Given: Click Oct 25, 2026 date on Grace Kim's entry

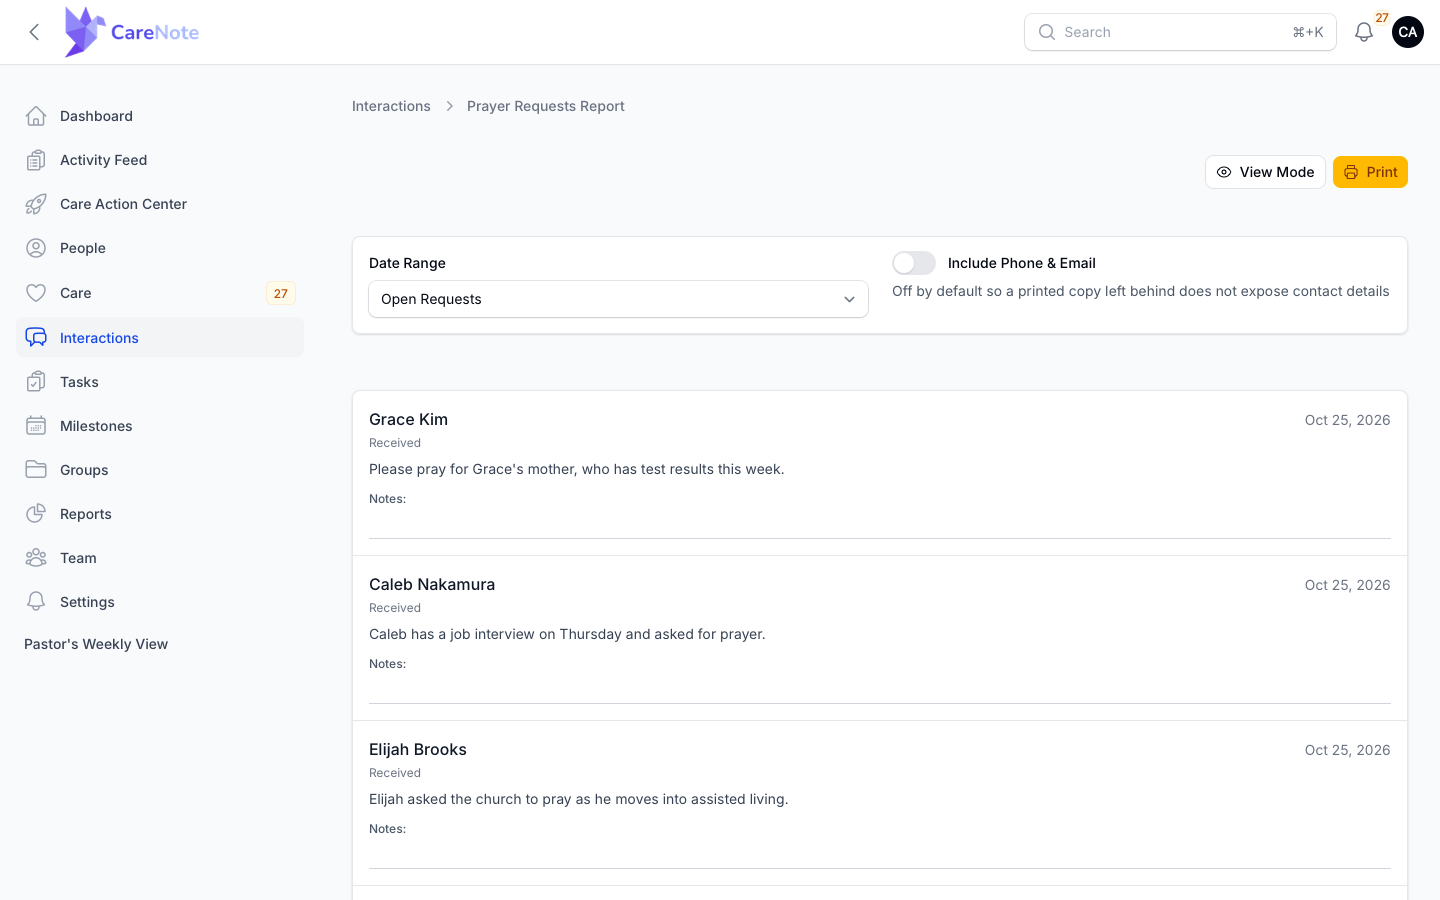Looking at the screenshot, I should (x=1347, y=420).
